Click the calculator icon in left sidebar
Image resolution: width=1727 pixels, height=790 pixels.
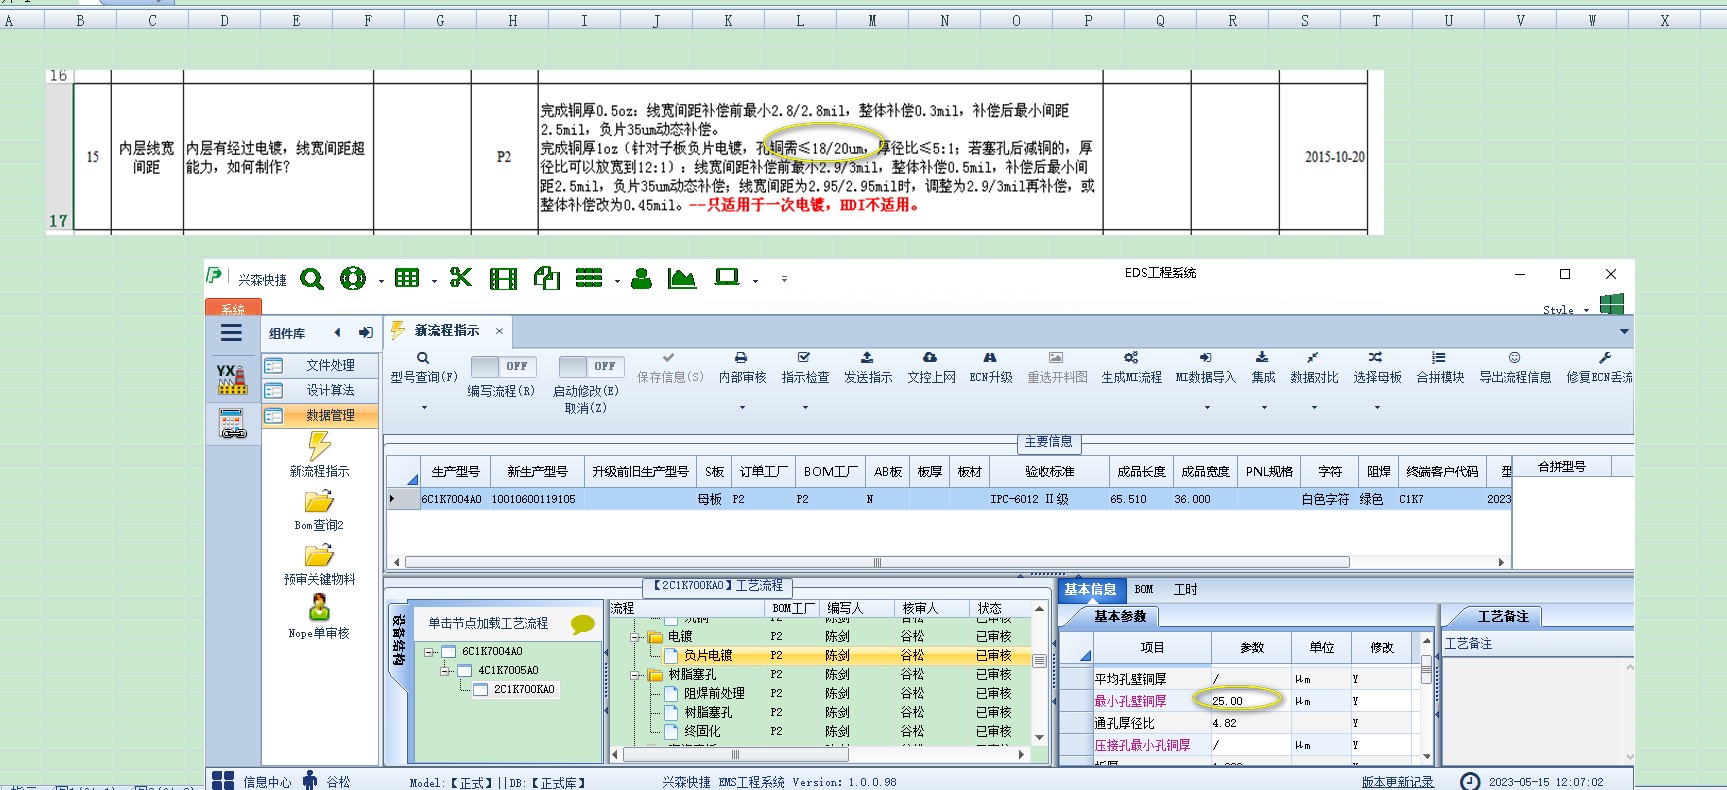tap(232, 425)
